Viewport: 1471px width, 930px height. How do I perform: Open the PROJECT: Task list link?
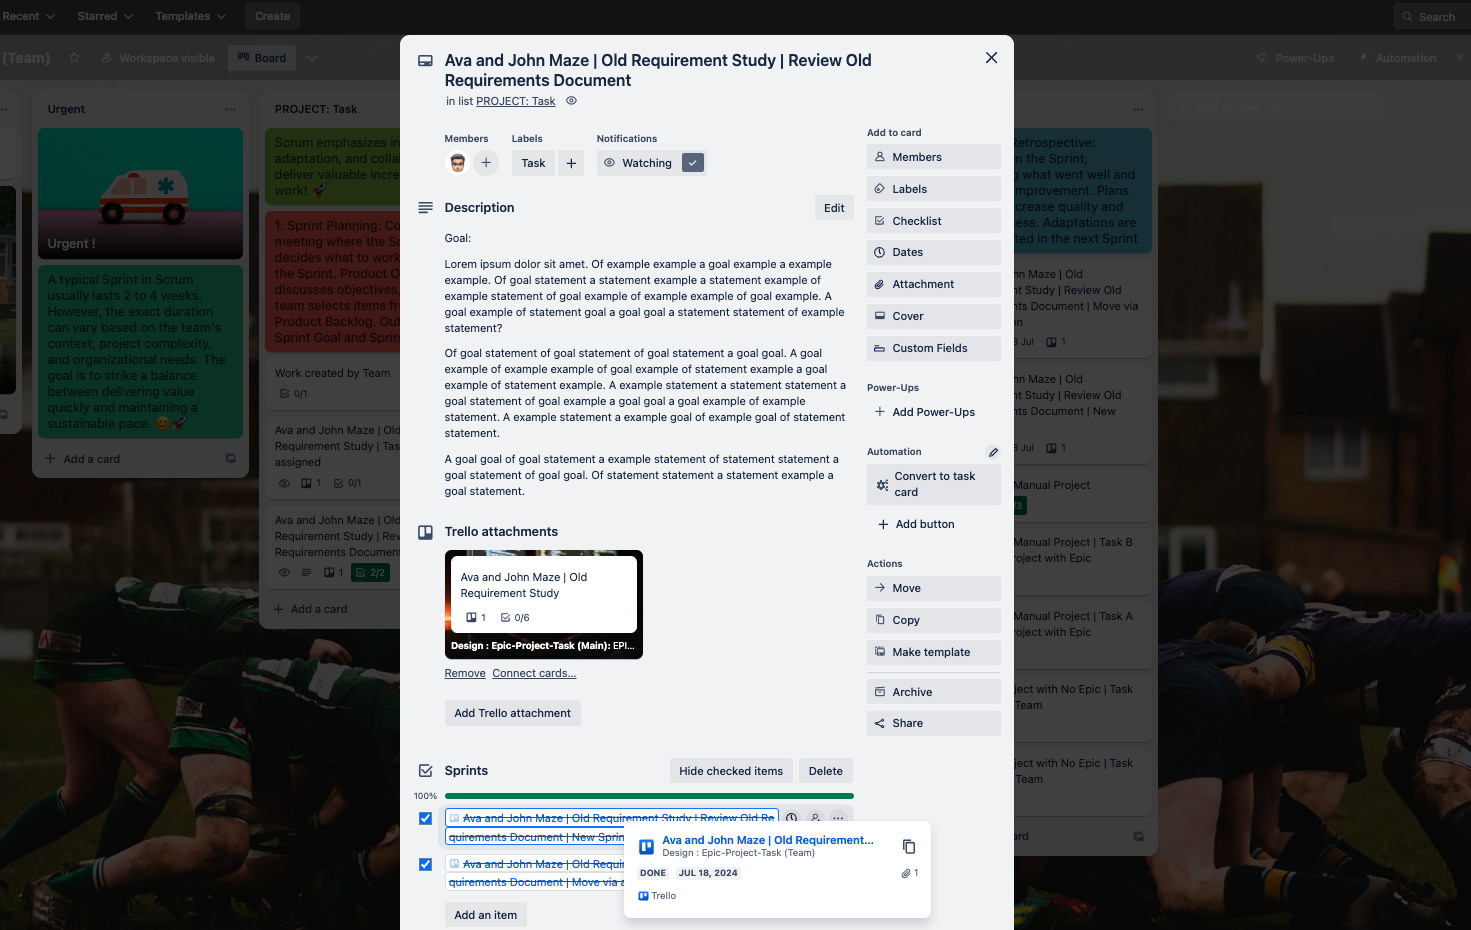pyautogui.click(x=515, y=101)
